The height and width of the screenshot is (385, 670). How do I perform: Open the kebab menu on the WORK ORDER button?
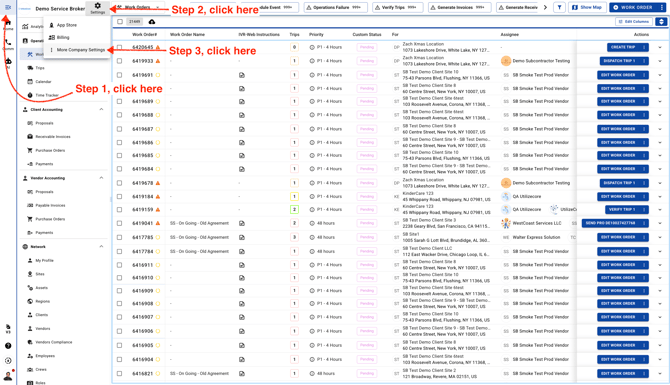[661, 7]
